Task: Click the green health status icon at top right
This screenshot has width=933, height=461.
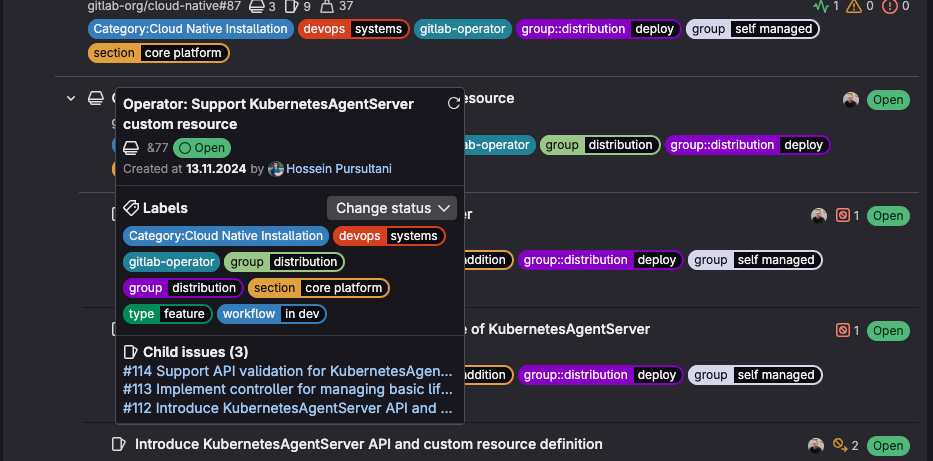Action: [x=821, y=7]
